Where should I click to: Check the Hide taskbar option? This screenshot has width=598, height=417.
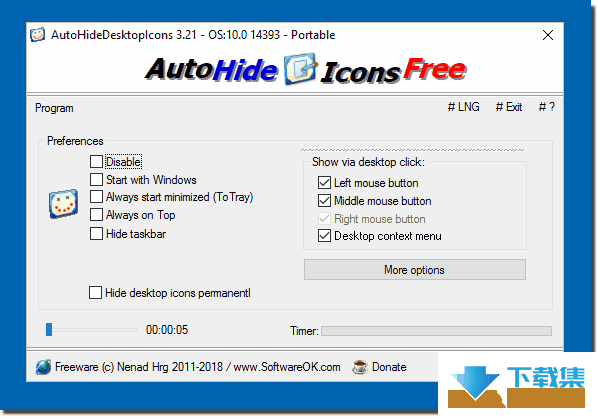pos(96,233)
